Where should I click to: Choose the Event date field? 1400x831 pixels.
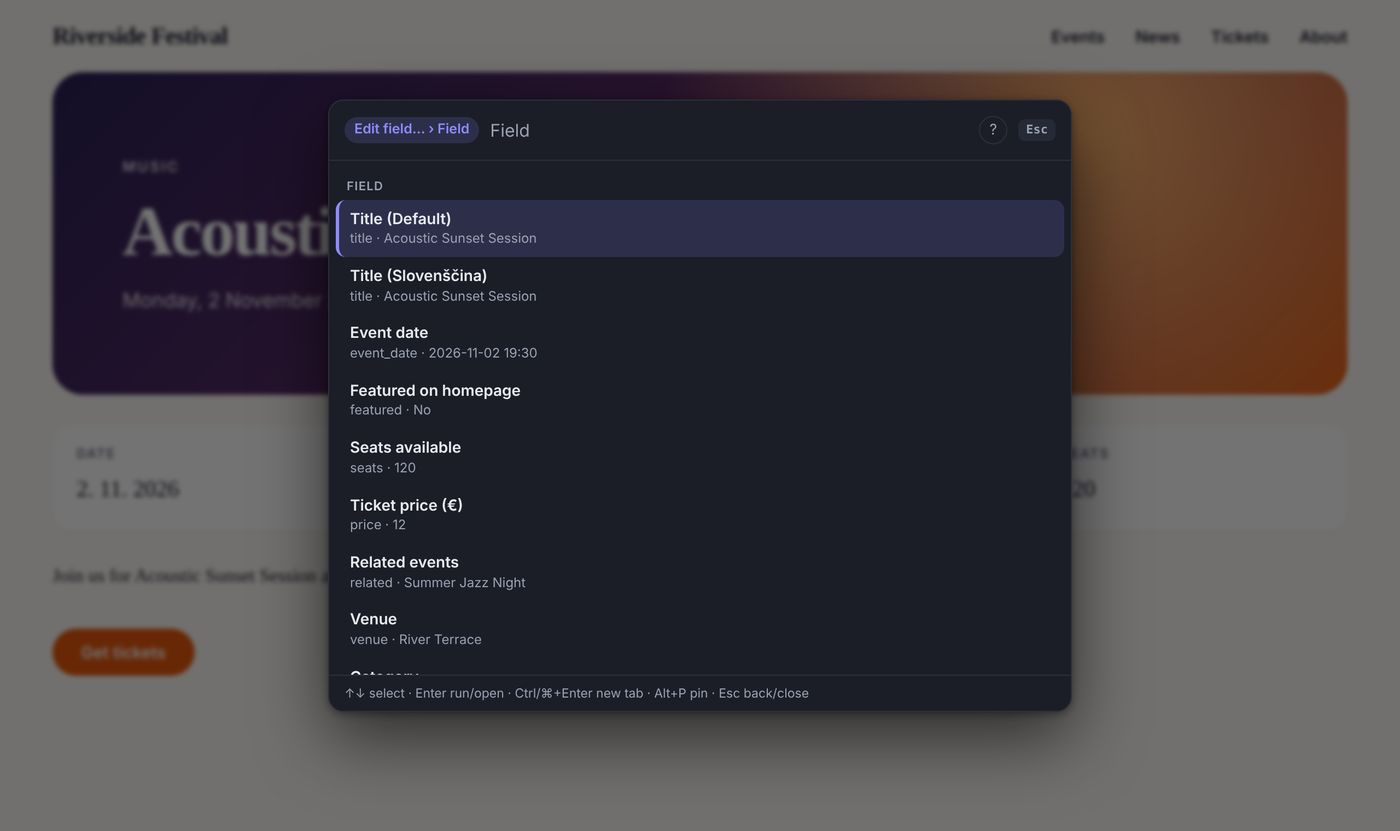700,342
